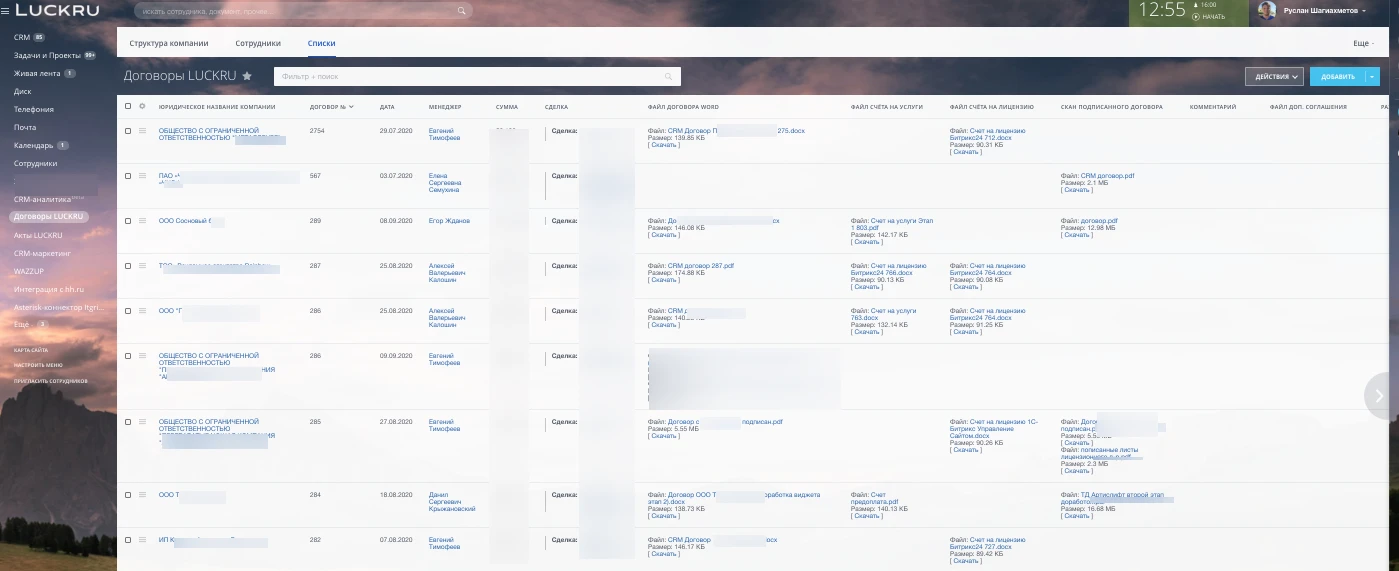
Task: Open row menu for contract 2754
Action: click(142, 131)
